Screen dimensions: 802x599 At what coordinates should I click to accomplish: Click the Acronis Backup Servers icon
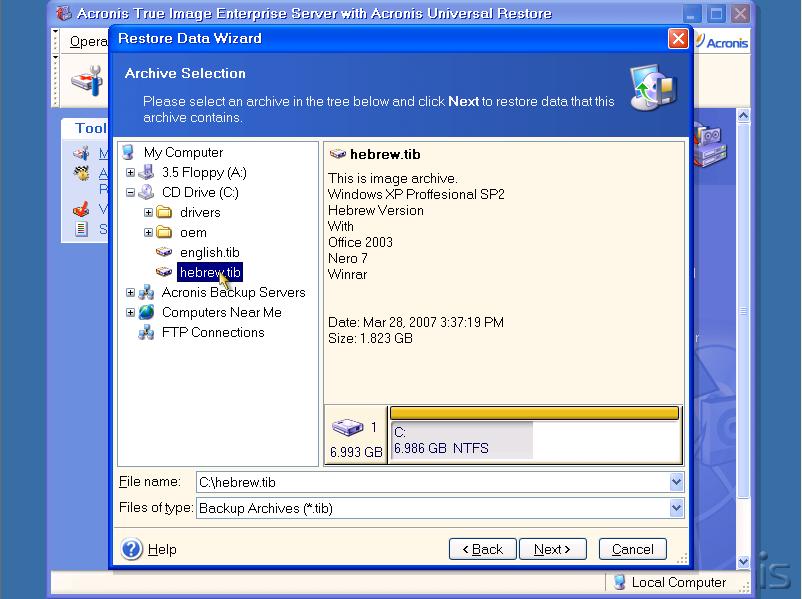coord(146,292)
